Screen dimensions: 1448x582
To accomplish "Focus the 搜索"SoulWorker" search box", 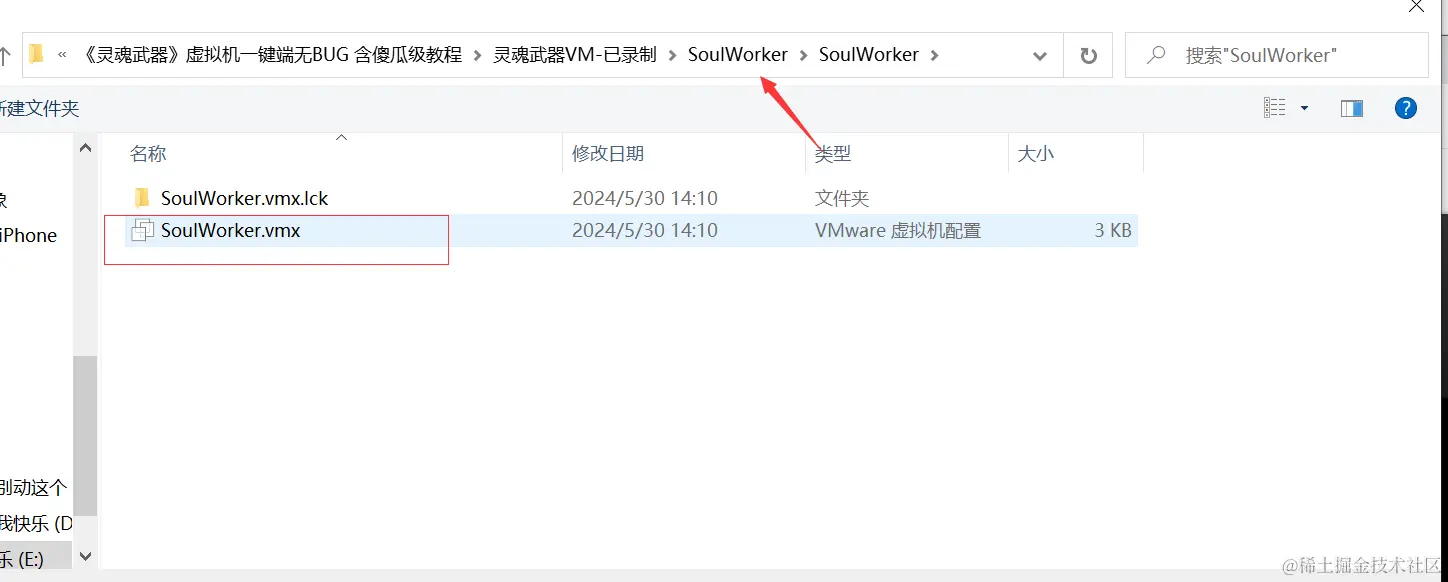I will click(1276, 55).
